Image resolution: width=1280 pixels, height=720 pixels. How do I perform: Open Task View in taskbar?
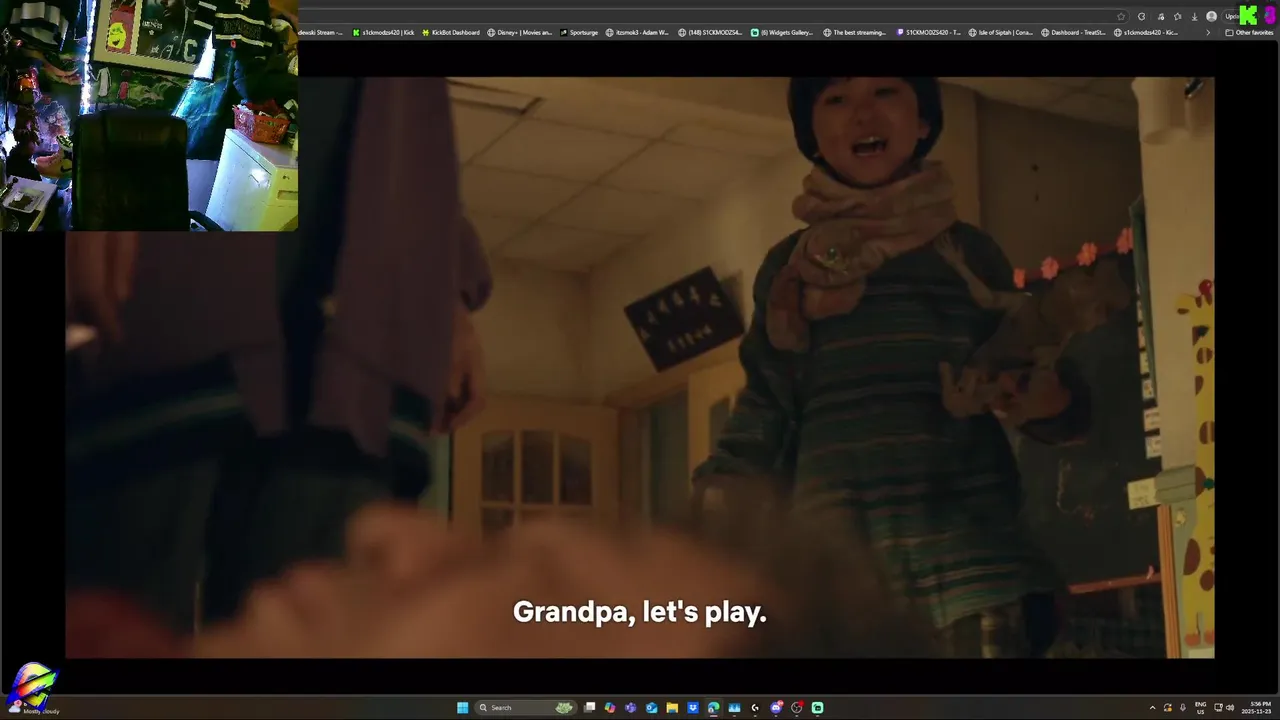pyautogui.click(x=589, y=708)
